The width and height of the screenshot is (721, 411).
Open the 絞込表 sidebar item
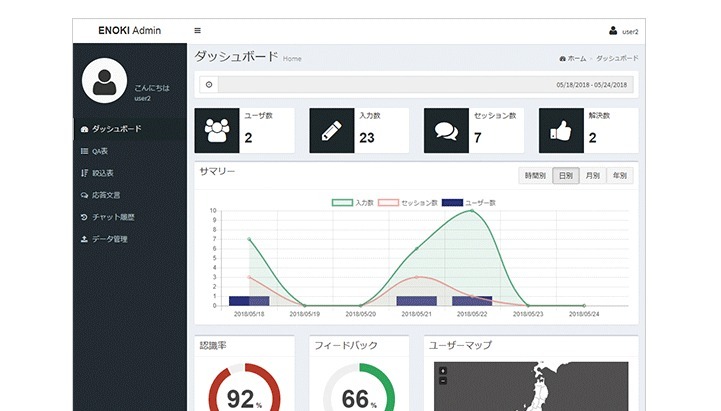(130, 173)
